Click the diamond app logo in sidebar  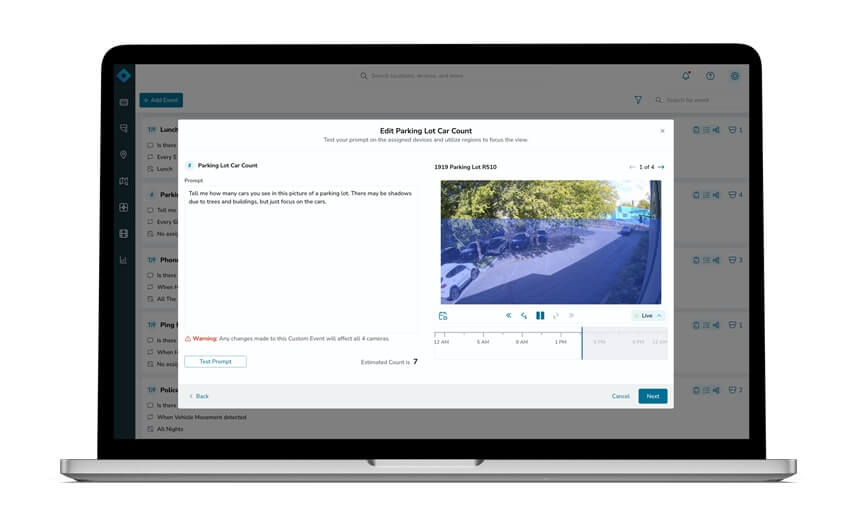tap(124, 75)
